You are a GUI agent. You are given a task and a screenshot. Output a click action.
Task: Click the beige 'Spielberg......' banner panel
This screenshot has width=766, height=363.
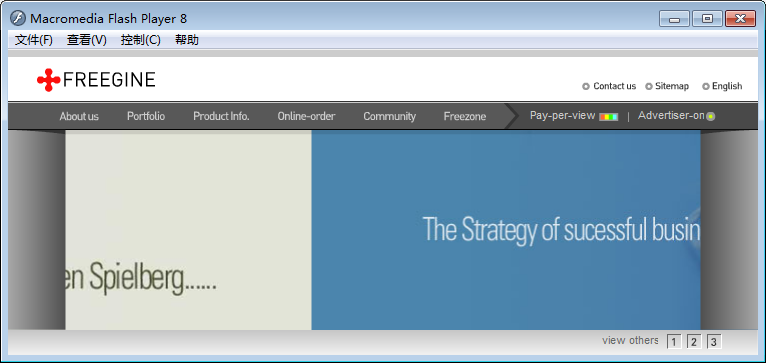tap(188, 230)
